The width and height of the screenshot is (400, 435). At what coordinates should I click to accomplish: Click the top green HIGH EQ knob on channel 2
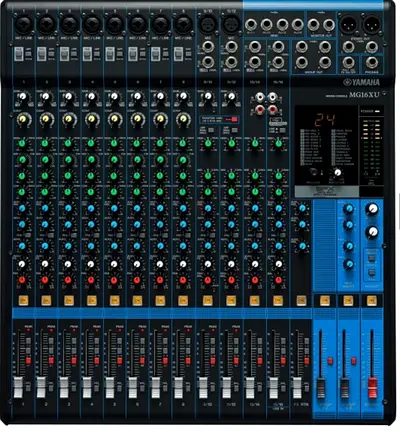tap(45, 144)
